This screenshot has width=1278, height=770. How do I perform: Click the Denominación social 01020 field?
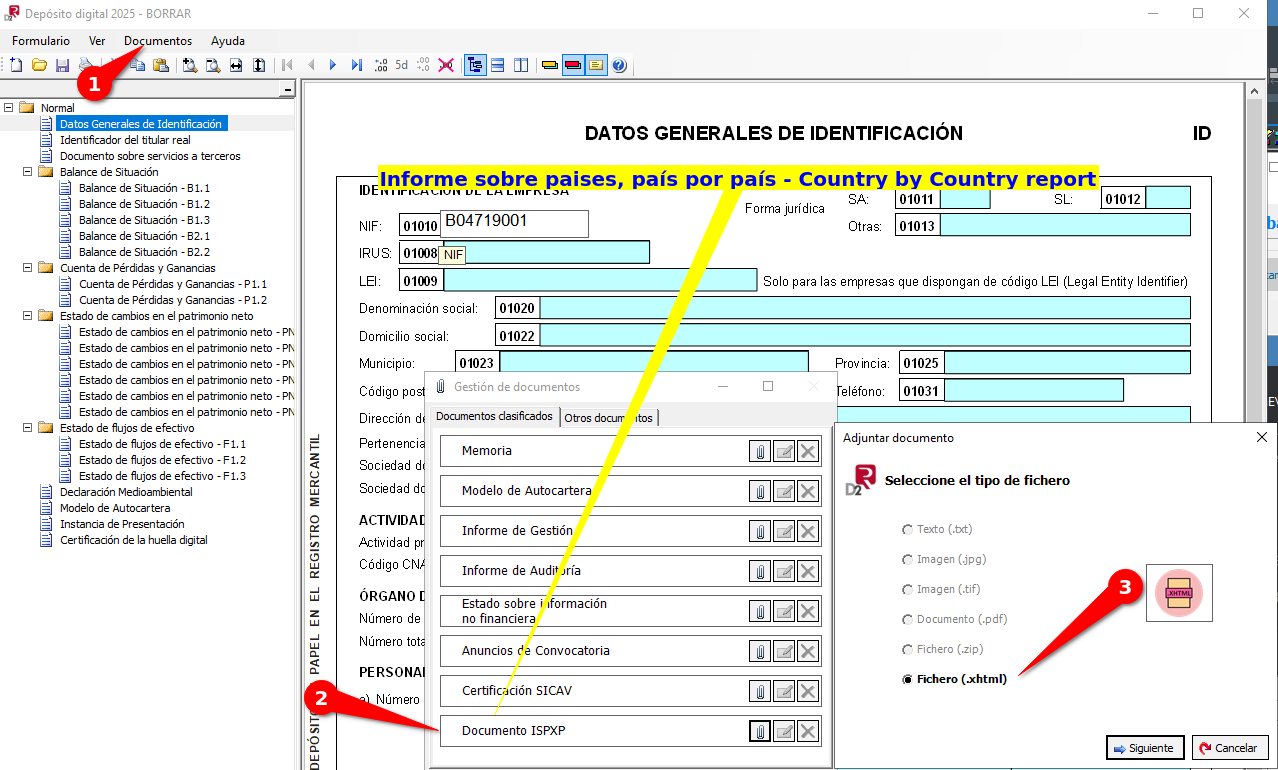[x=865, y=308]
